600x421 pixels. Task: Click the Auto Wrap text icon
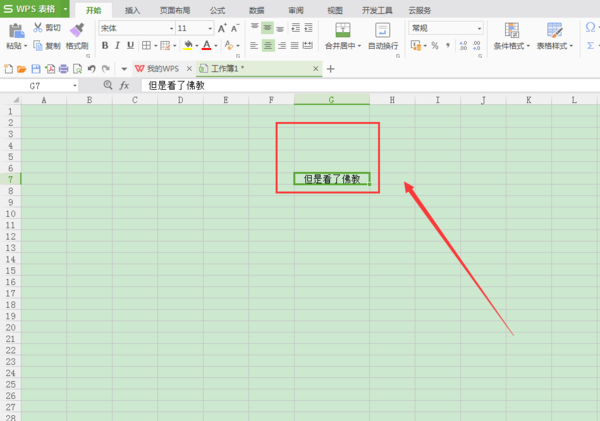(x=383, y=30)
